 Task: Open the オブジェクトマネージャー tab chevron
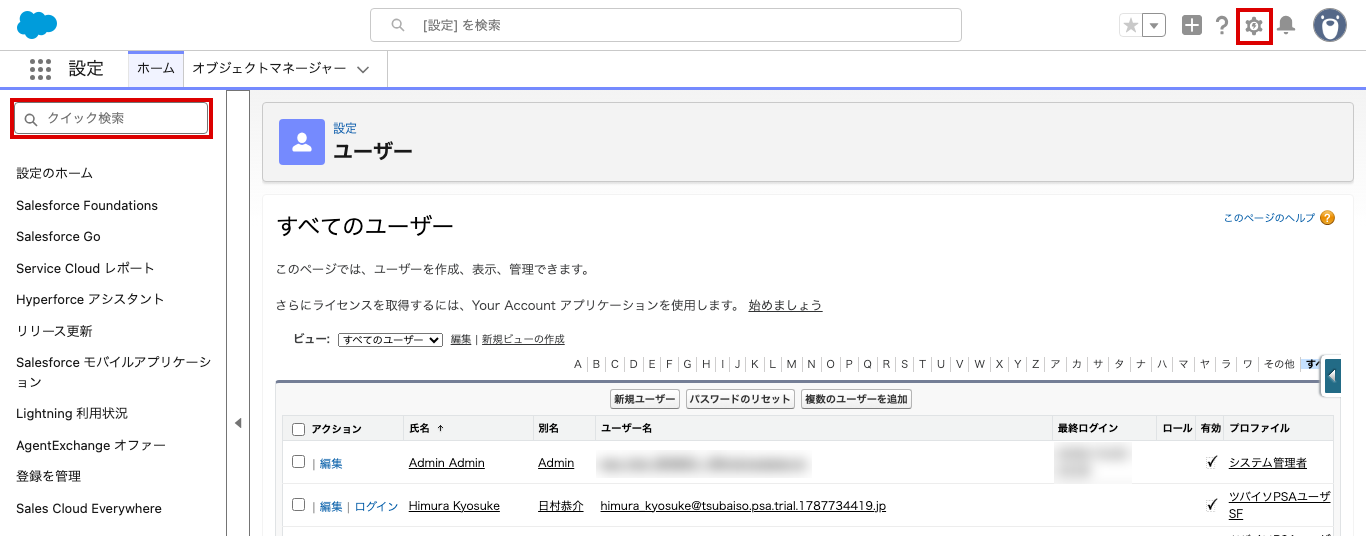tap(363, 70)
